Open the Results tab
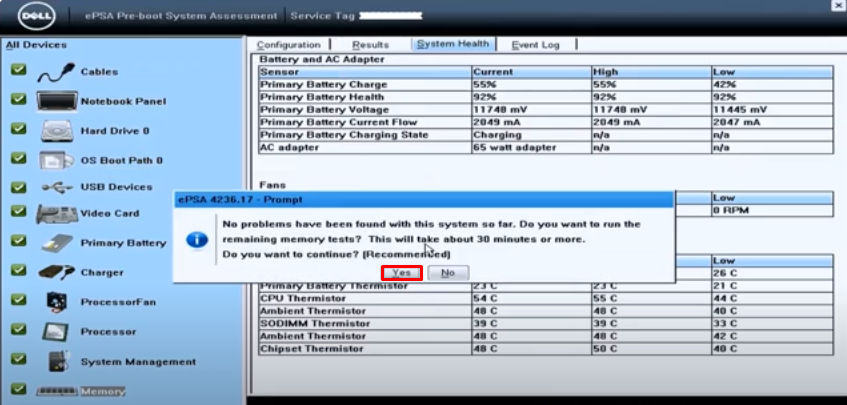The image size is (847, 405). (x=371, y=45)
